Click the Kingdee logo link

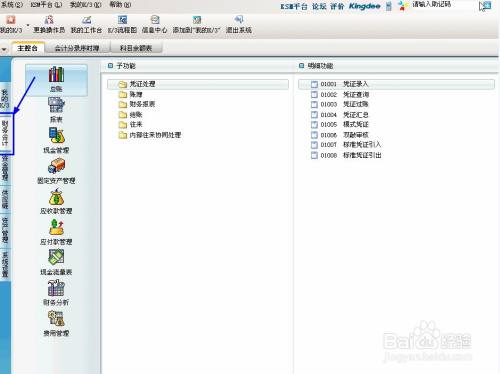[x=364, y=6]
